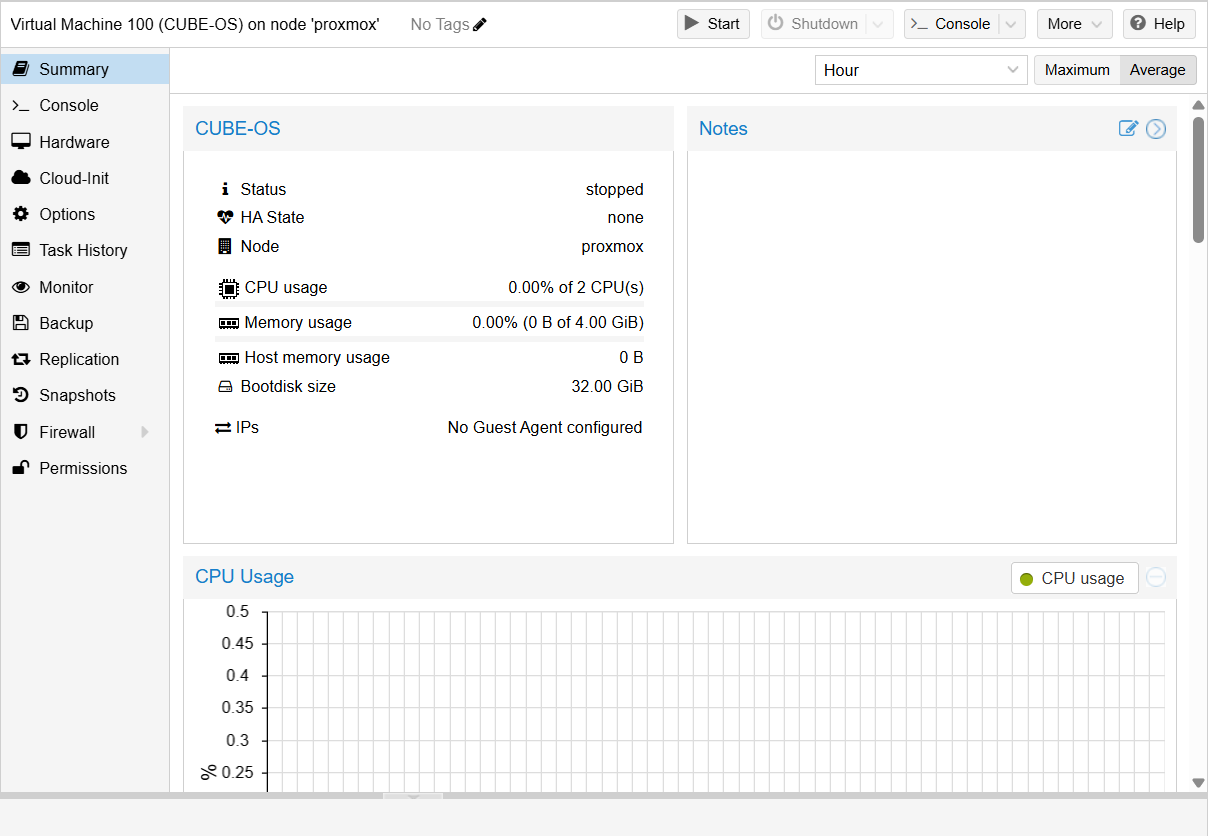Click the vertical scrollbar down arrow
Viewport: 1208px width, 836px height.
[1198, 782]
